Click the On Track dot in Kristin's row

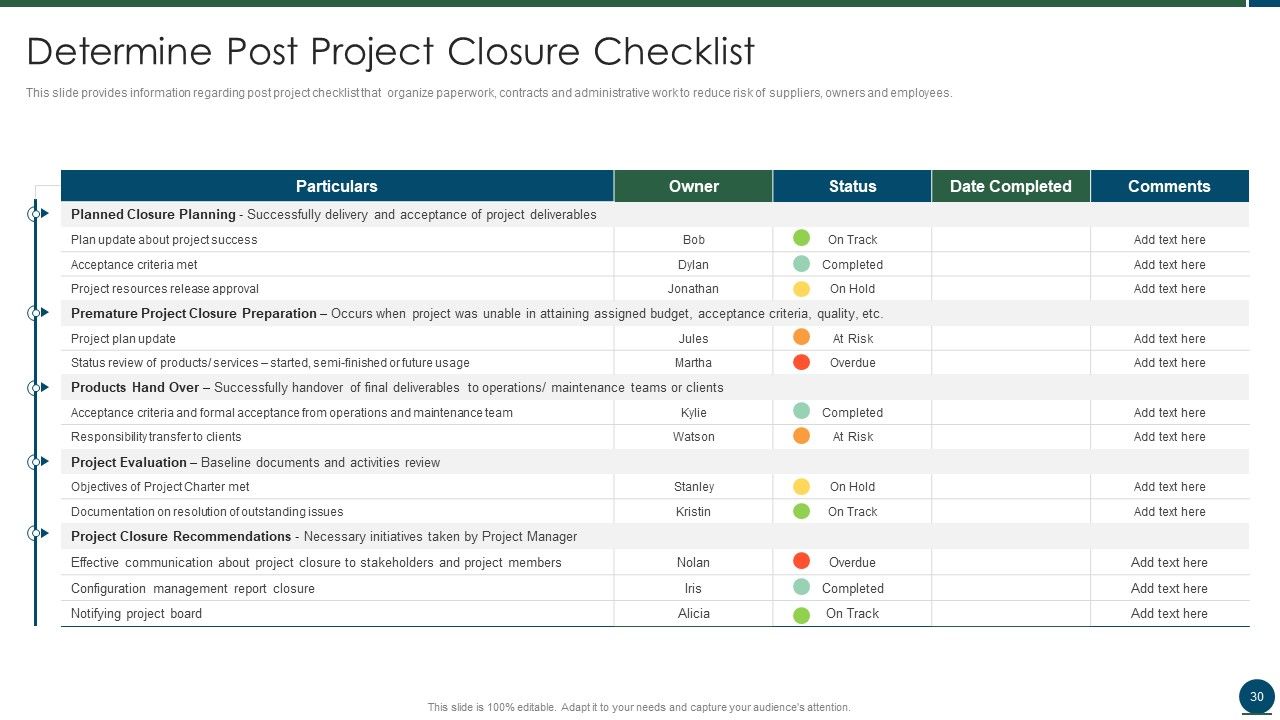coord(801,511)
